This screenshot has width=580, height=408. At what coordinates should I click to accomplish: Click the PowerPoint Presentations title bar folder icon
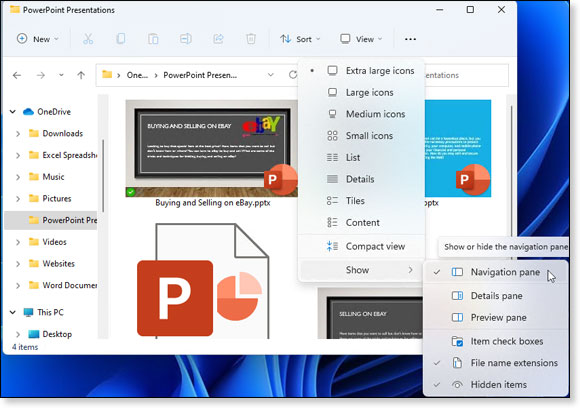click(15, 10)
